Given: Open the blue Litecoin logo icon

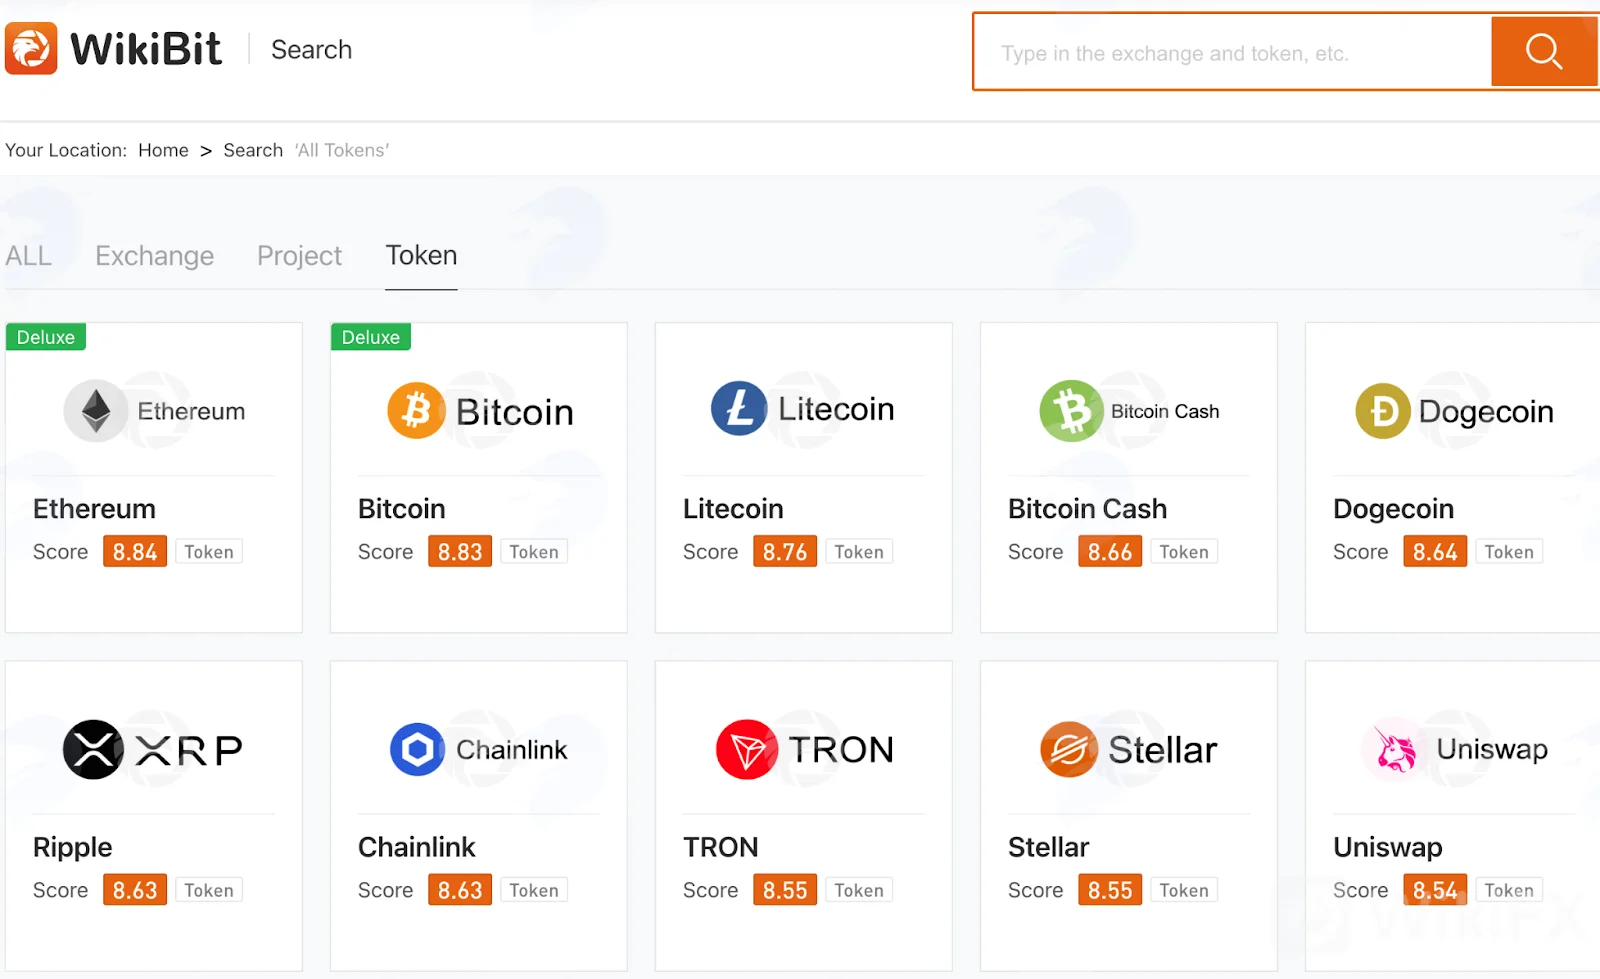Looking at the screenshot, I should 739,409.
